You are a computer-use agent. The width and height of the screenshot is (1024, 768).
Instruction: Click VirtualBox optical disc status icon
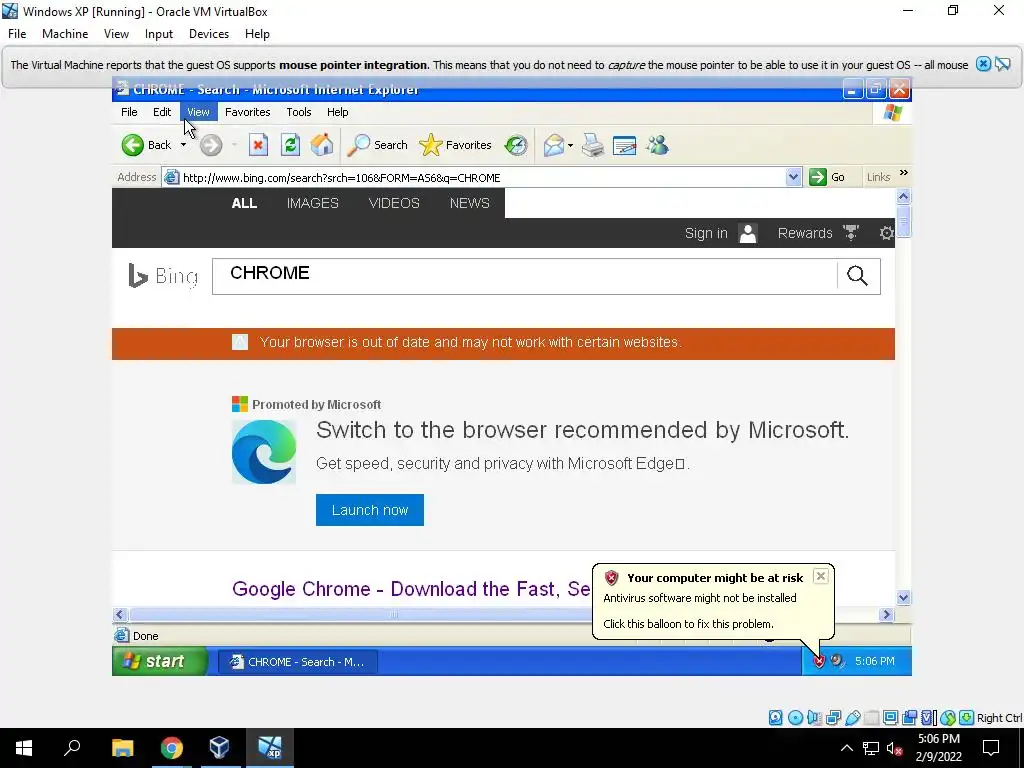(795, 718)
